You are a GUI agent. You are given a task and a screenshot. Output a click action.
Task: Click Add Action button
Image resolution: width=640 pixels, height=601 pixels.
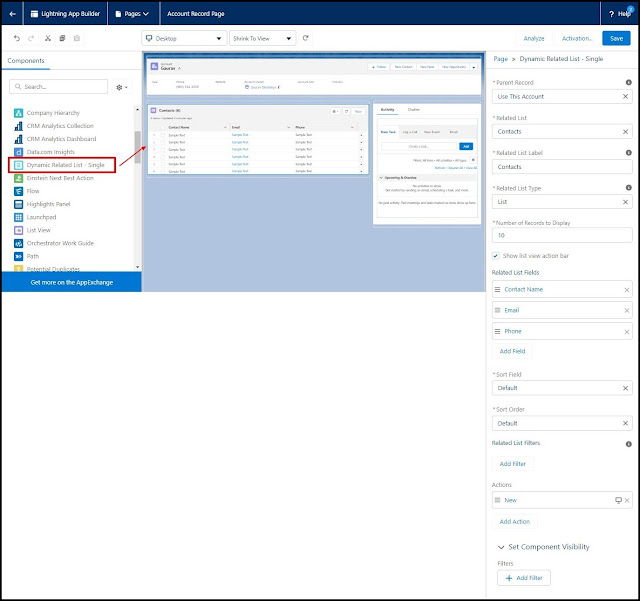[x=515, y=522]
